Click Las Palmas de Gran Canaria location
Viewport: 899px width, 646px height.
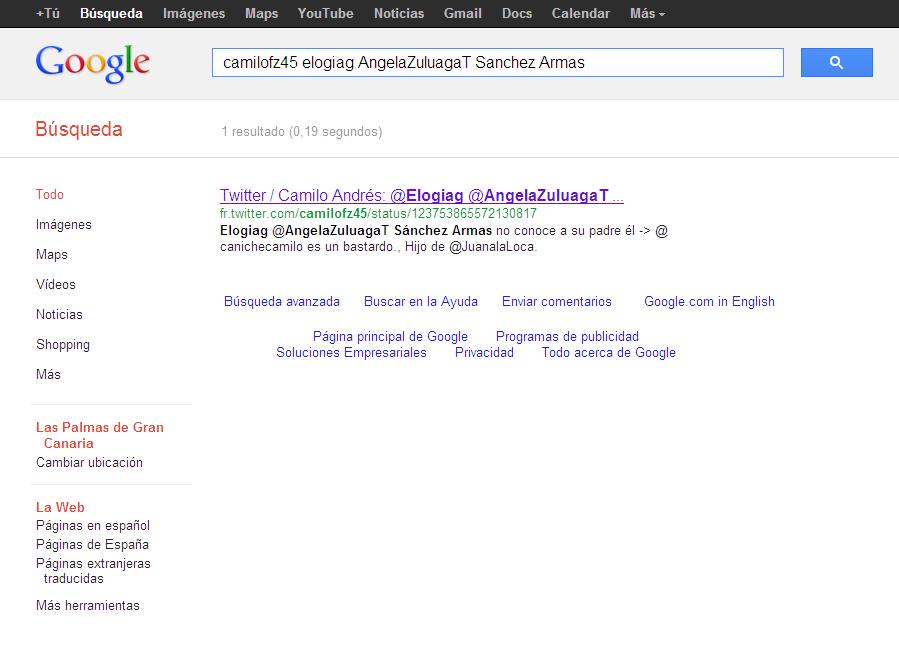pyautogui.click(x=100, y=435)
